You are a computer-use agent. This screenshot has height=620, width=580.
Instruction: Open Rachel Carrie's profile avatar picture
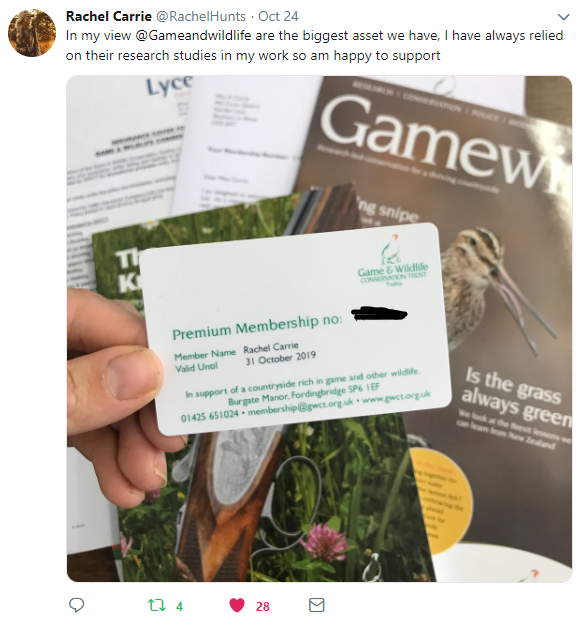(x=32, y=33)
